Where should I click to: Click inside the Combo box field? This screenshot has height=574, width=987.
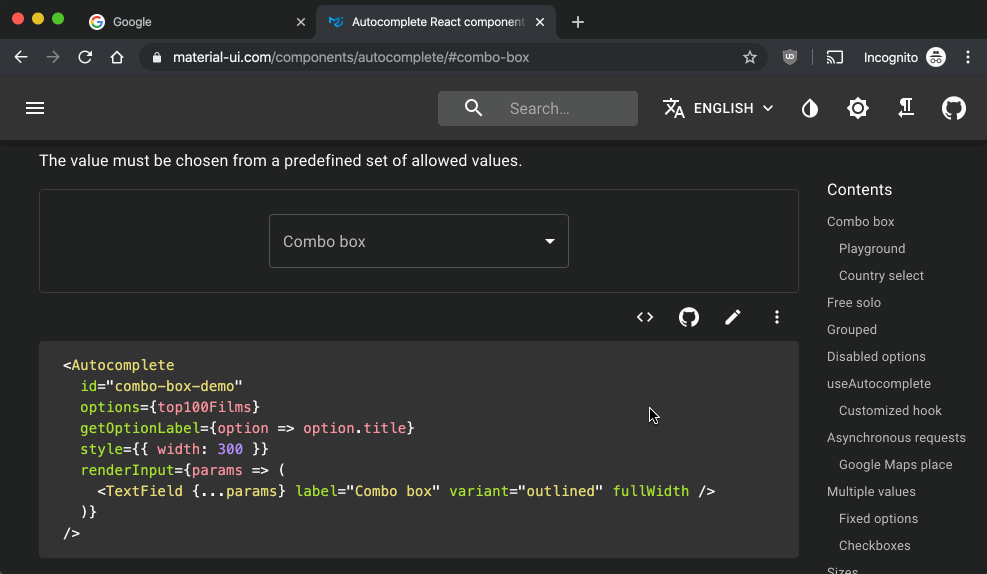pos(419,241)
